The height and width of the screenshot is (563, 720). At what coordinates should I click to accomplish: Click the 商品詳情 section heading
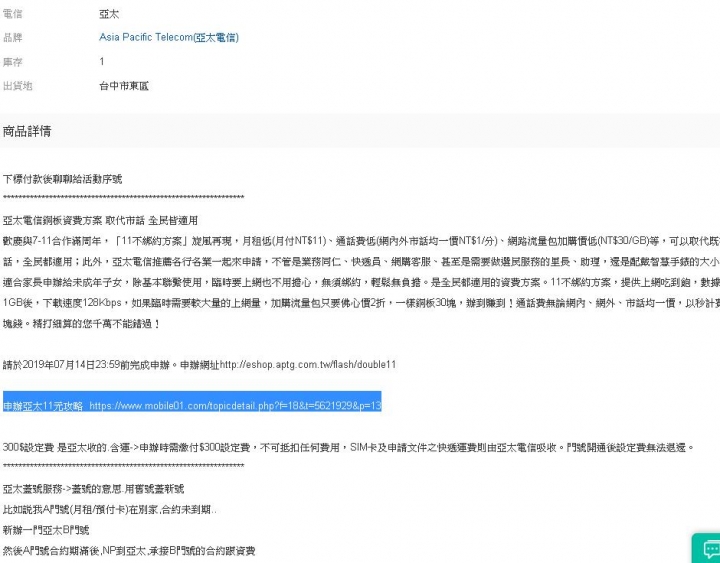click(27, 131)
